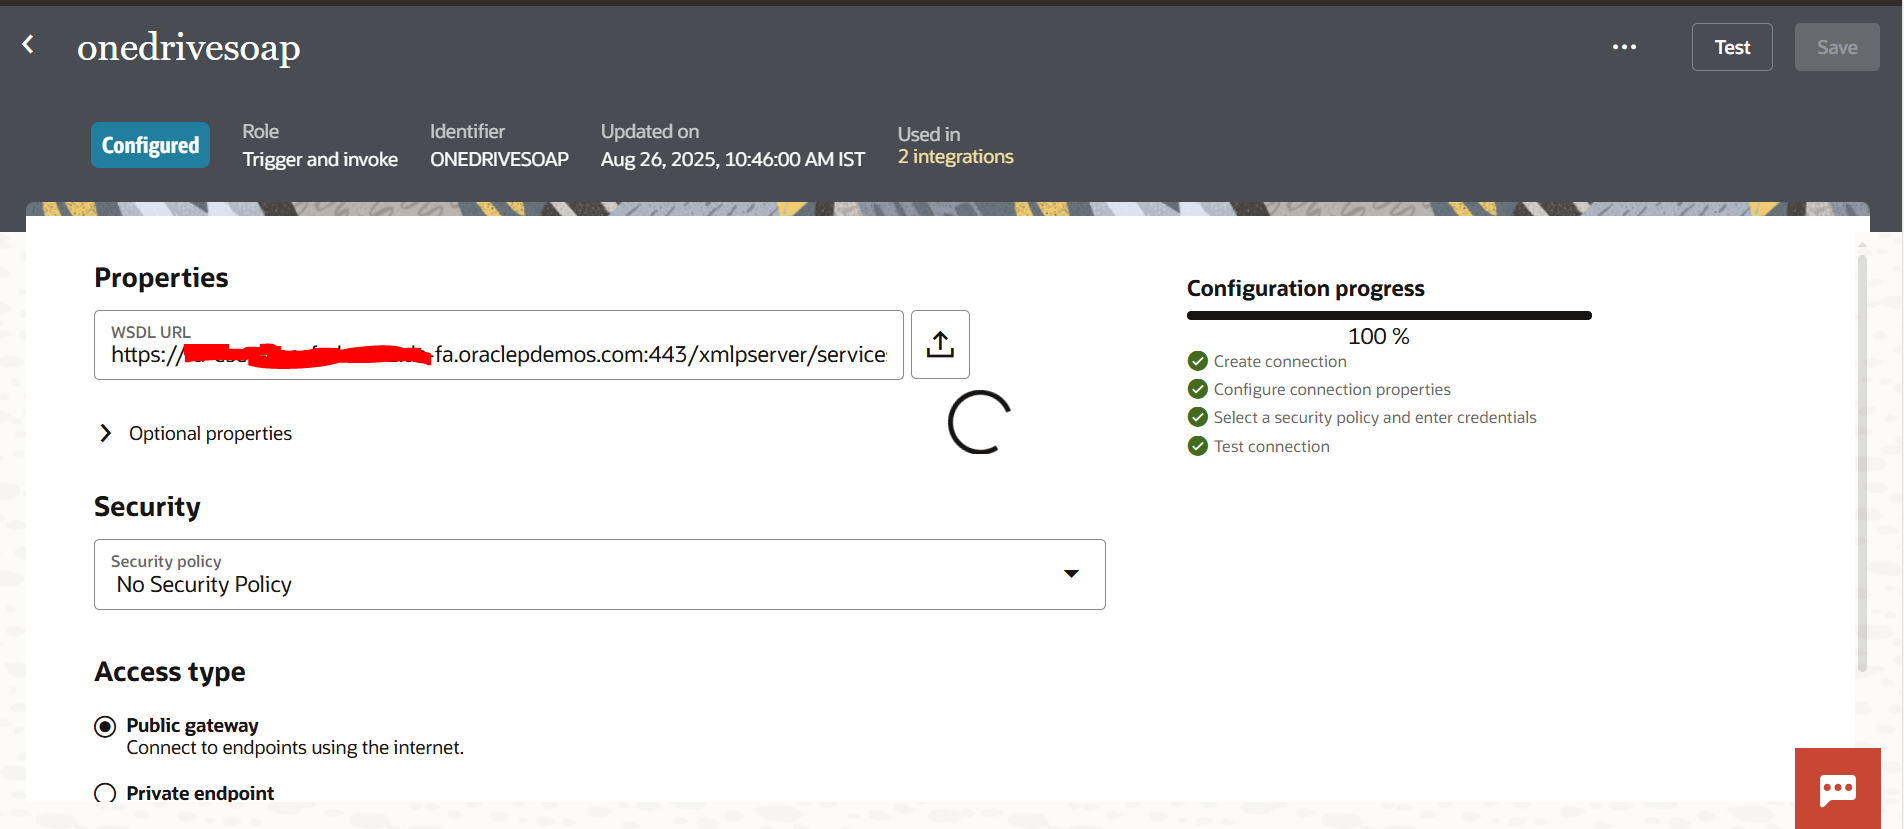Click the Updated on date value

[x=733, y=159]
